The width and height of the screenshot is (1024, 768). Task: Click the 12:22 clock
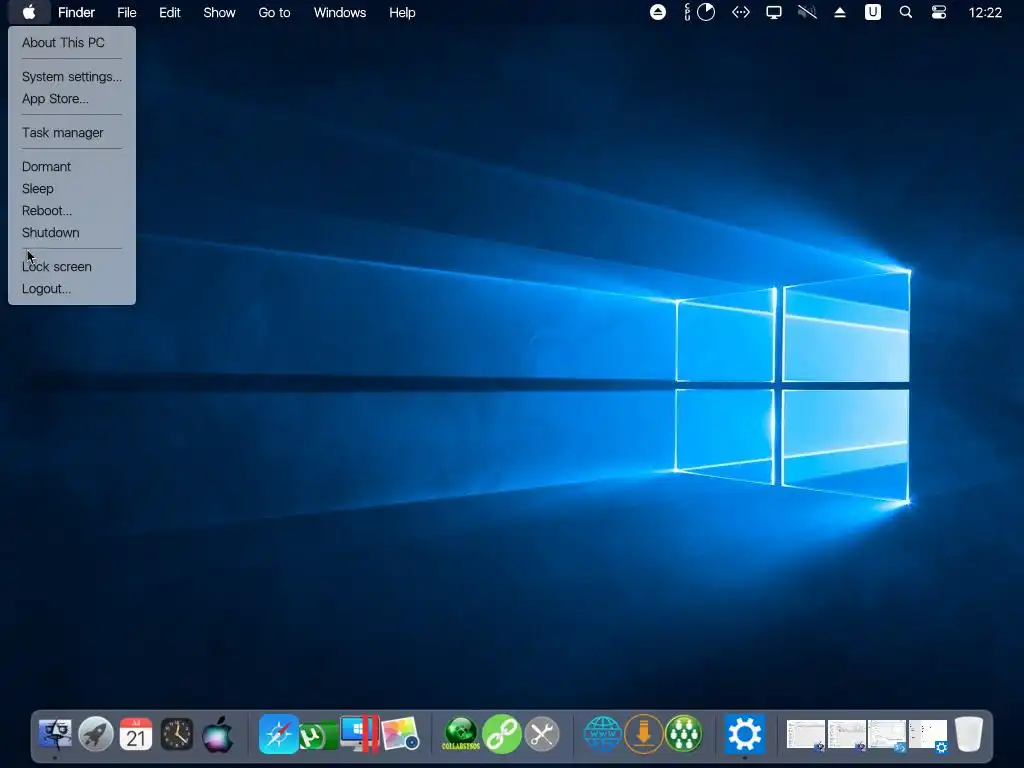(985, 12)
